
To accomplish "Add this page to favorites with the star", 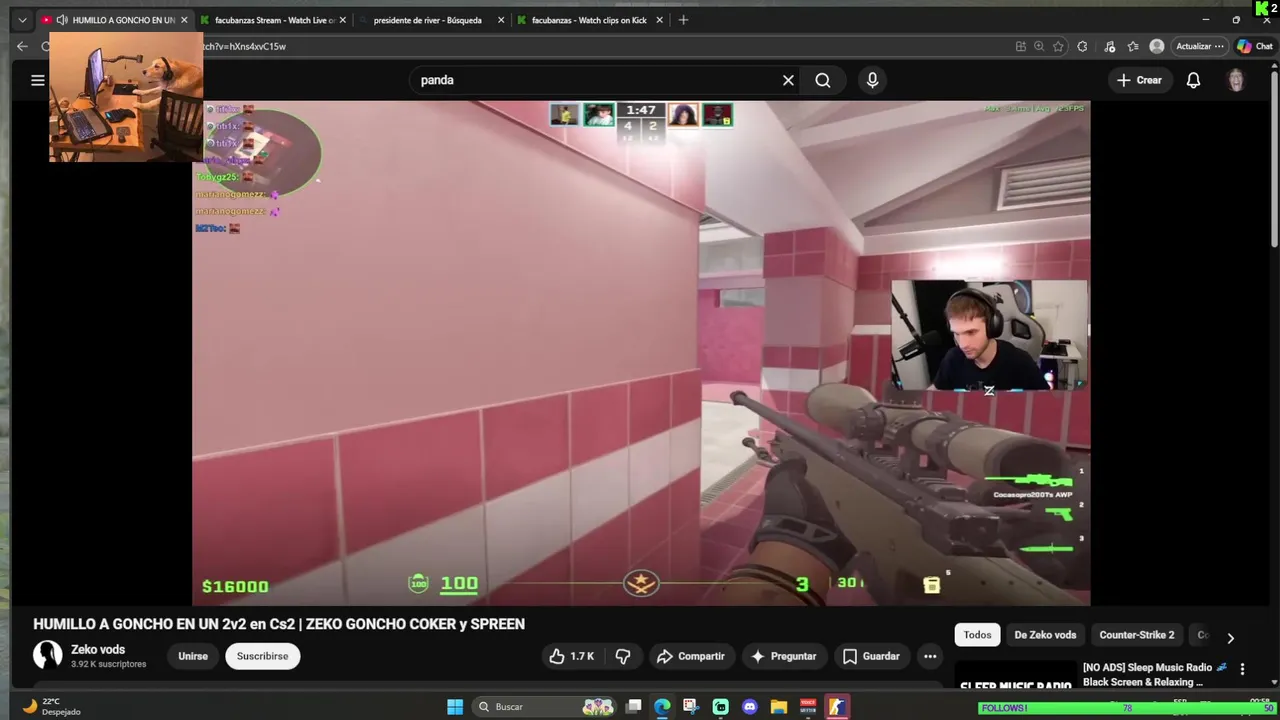I will coord(1058,46).
